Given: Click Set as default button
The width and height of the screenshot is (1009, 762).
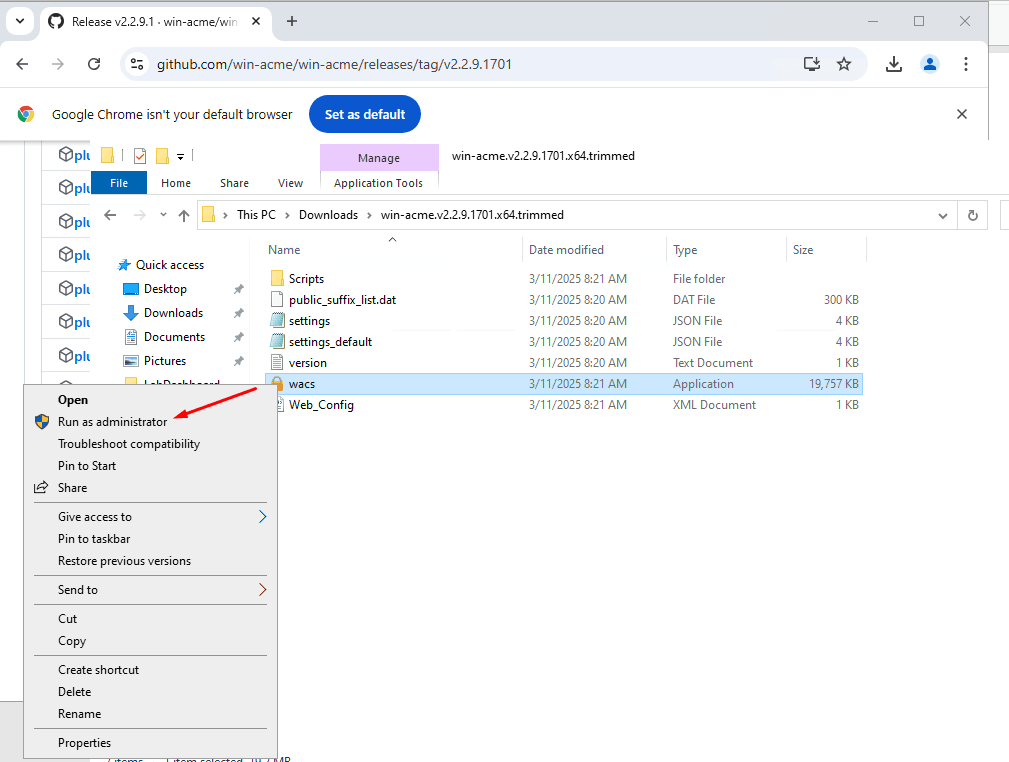Looking at the screenshot, I should [x=365, y=114].
